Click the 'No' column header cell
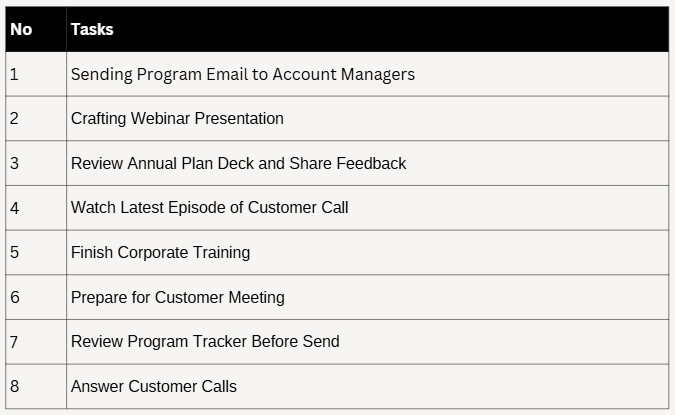 (x=35, y=29)
